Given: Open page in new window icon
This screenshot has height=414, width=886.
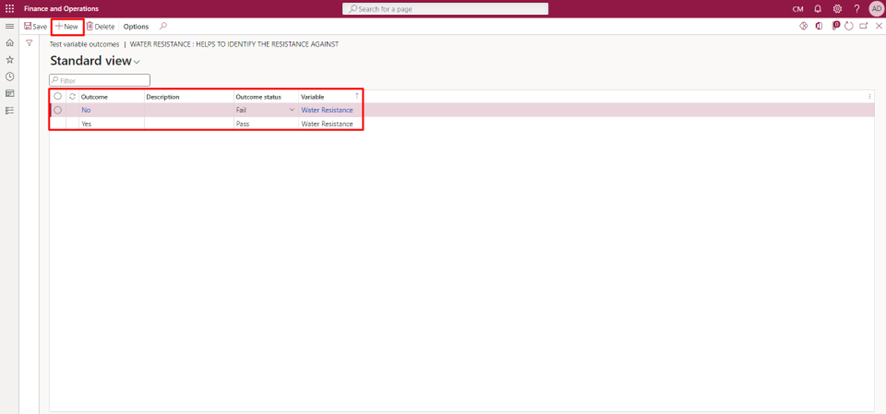Looking at the screenshot, I should (863, 26).
